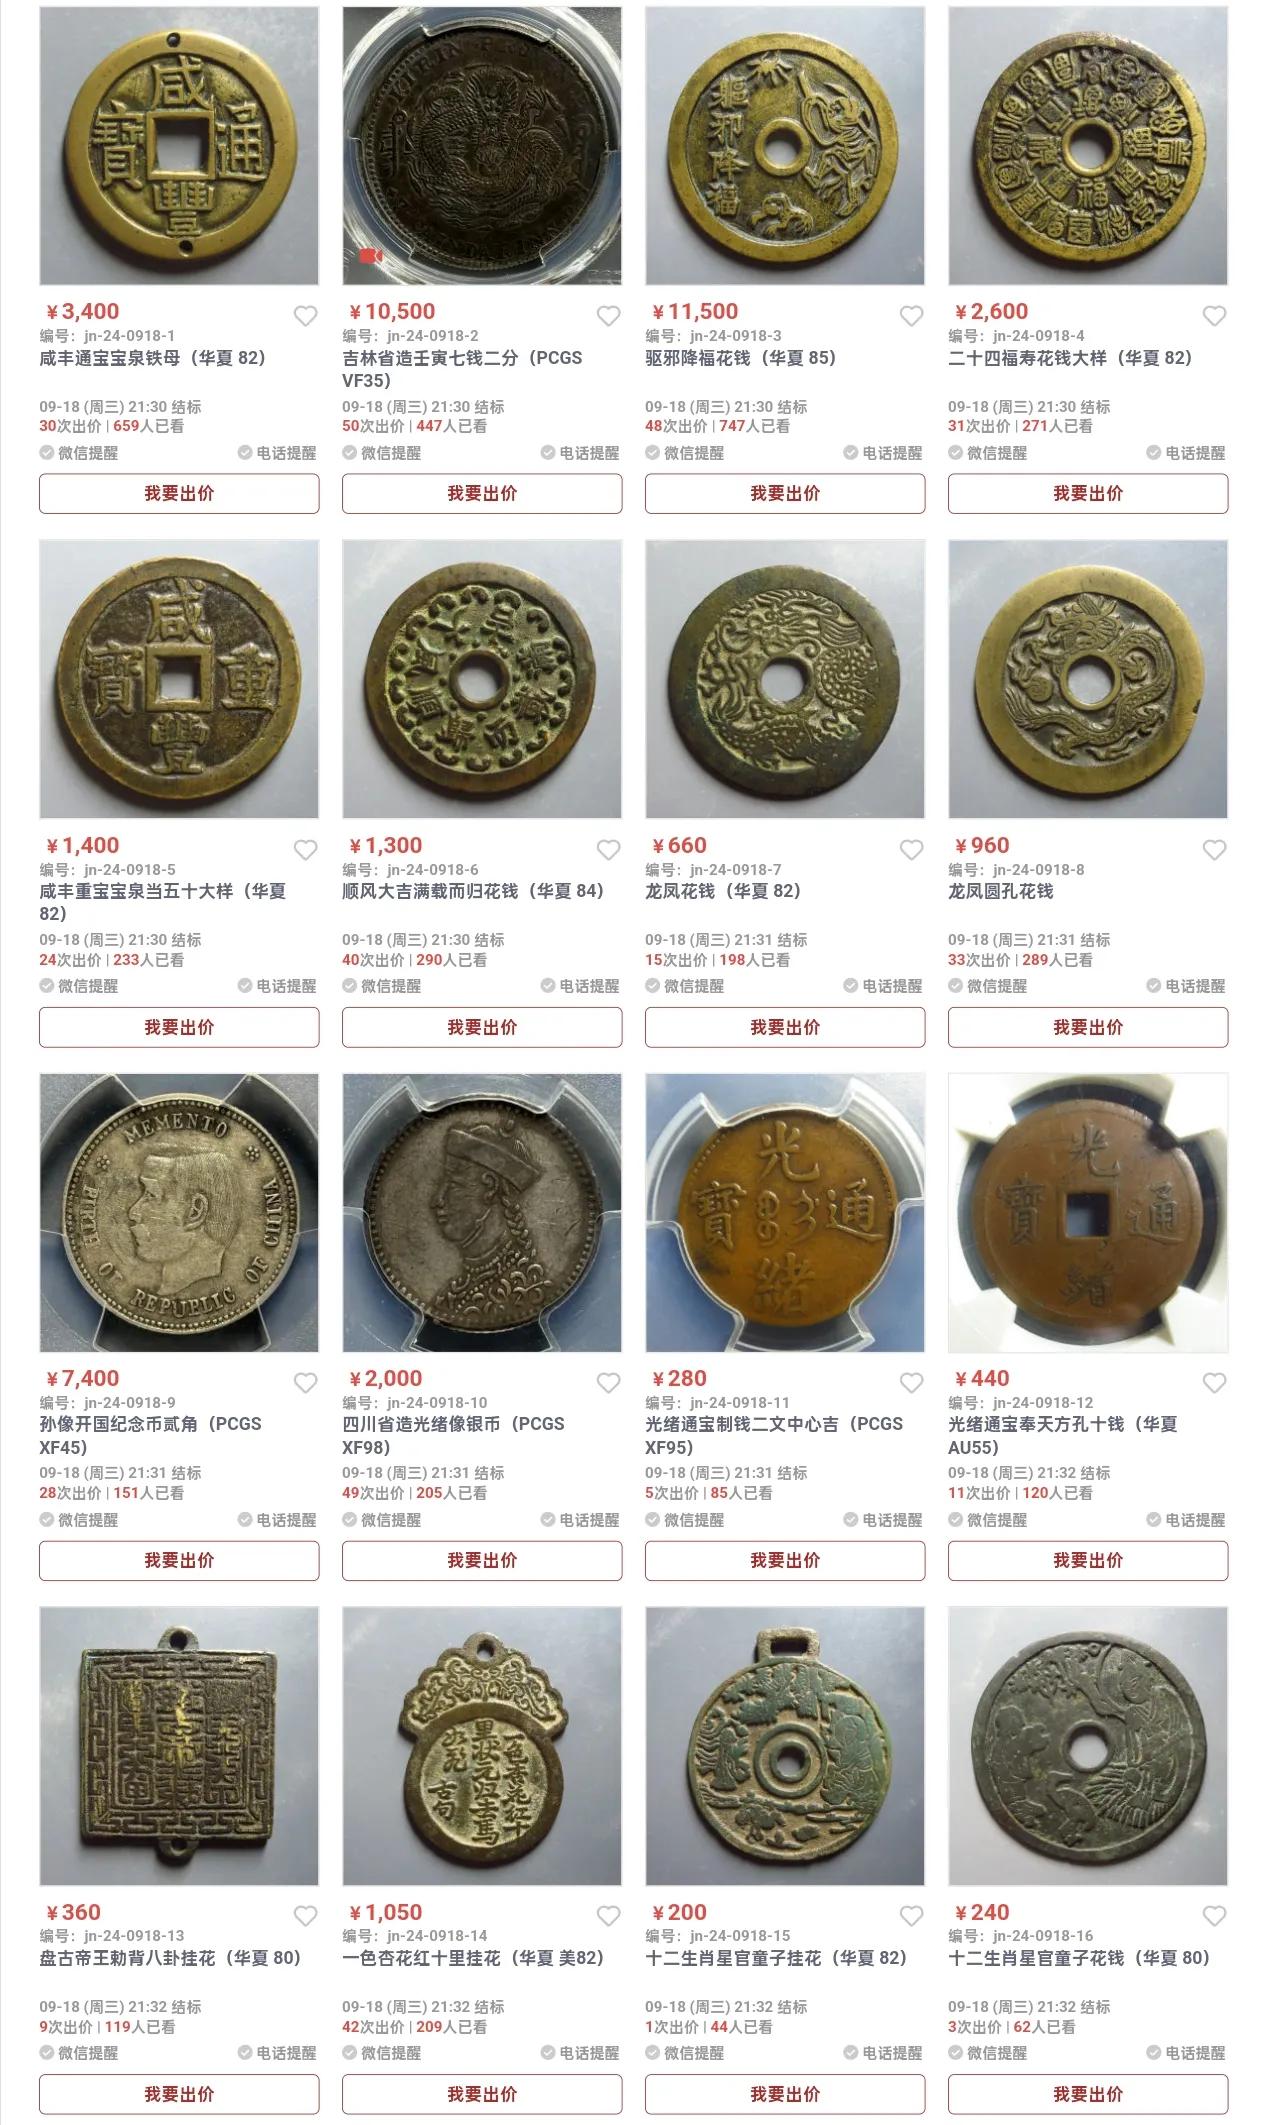
Task: Enable 微信提醒 for 咸丰通宝宝泉铁母
Action: 79,453
